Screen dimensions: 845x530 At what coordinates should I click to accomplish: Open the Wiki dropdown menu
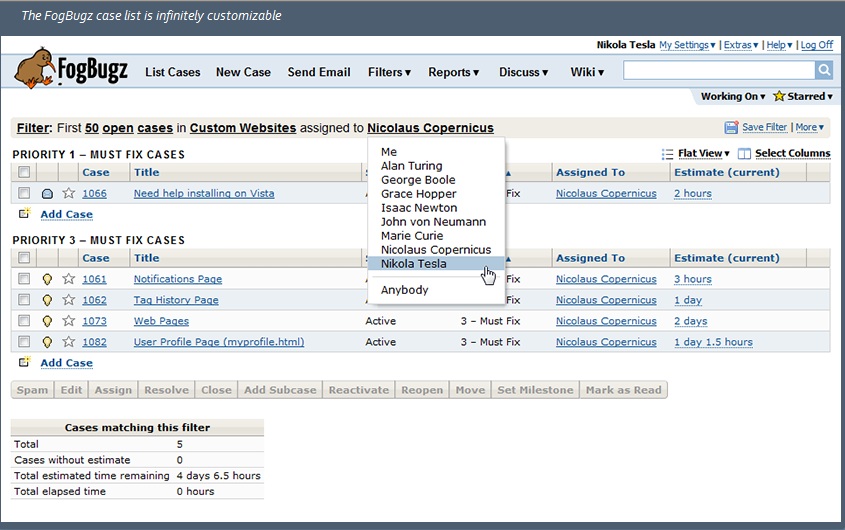click(587, 72)
